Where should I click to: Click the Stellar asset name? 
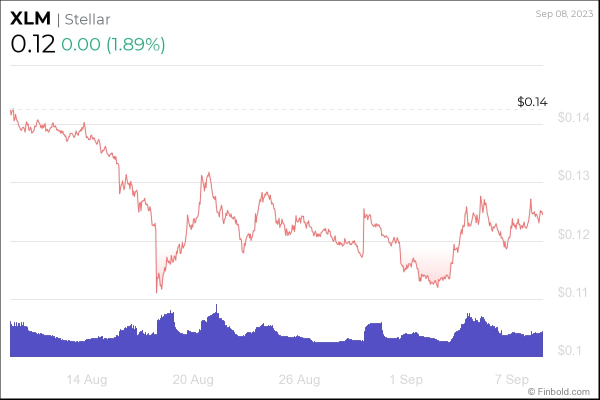point(91,19)
